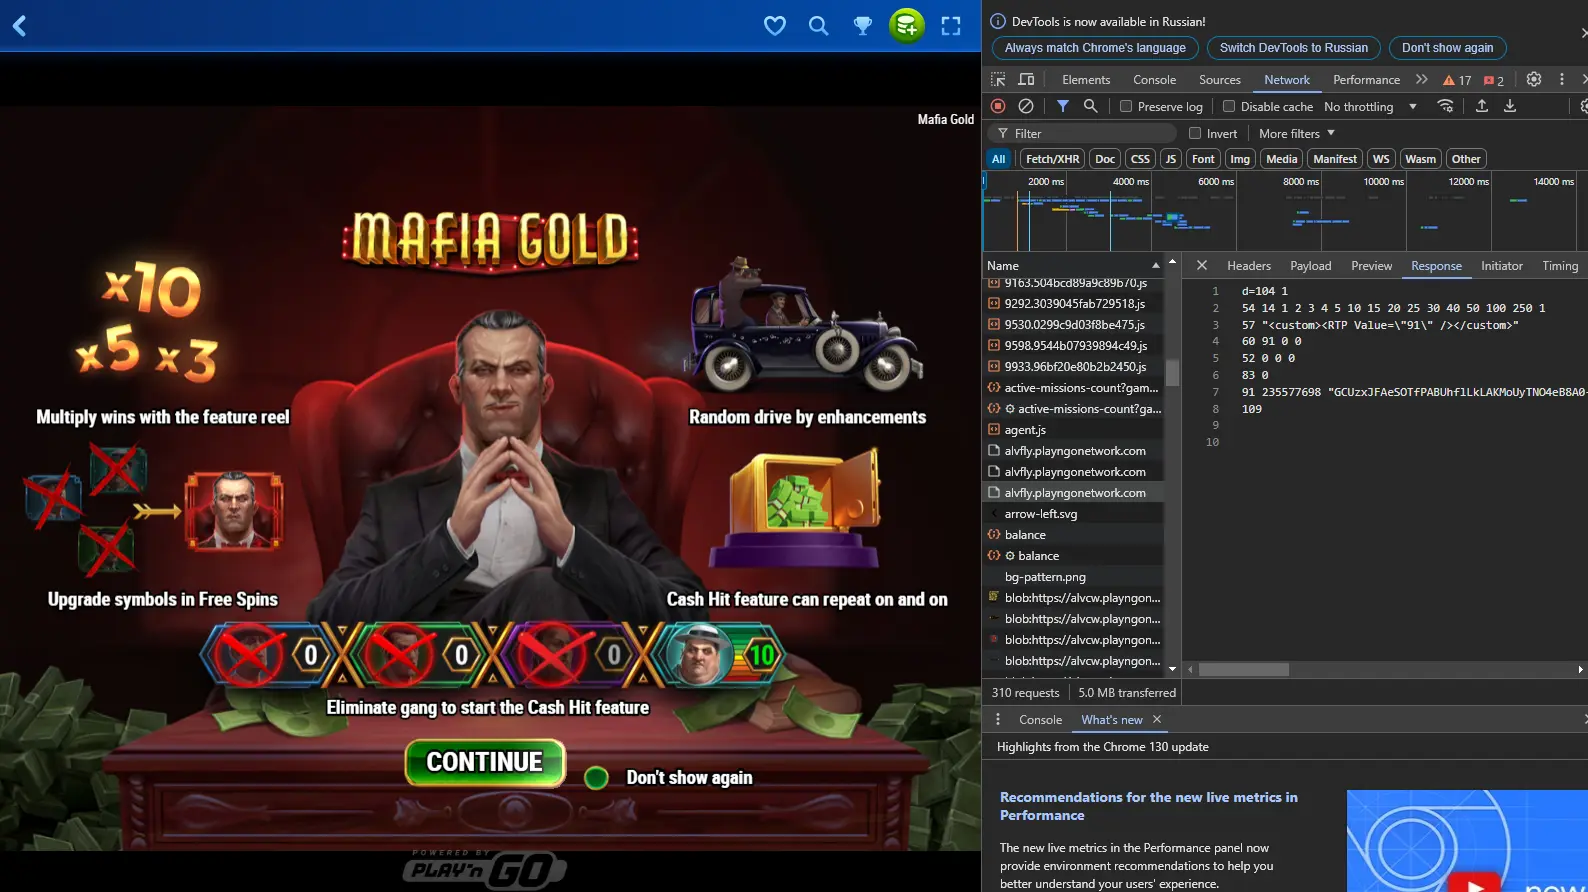Expand the More filters dropdown

click(1297, 133)
